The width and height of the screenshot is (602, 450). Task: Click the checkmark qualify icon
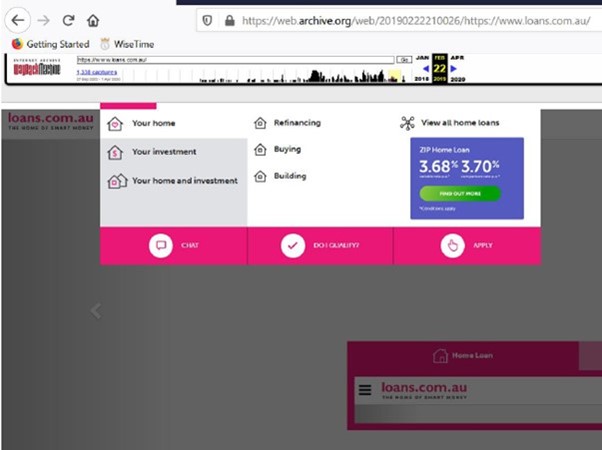(x=293, y=246)
